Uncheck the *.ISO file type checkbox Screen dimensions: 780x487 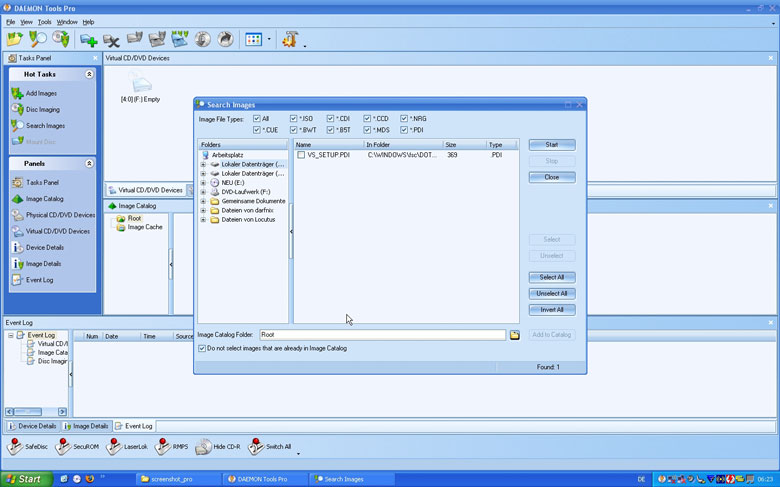click(x=293, y=118)
